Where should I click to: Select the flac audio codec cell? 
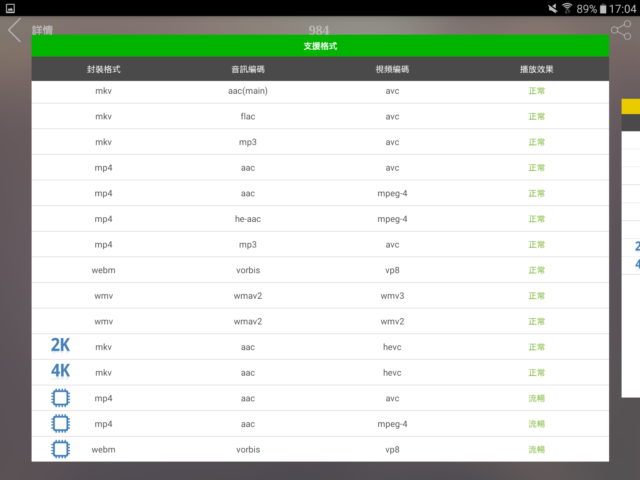tap(248, 116)
